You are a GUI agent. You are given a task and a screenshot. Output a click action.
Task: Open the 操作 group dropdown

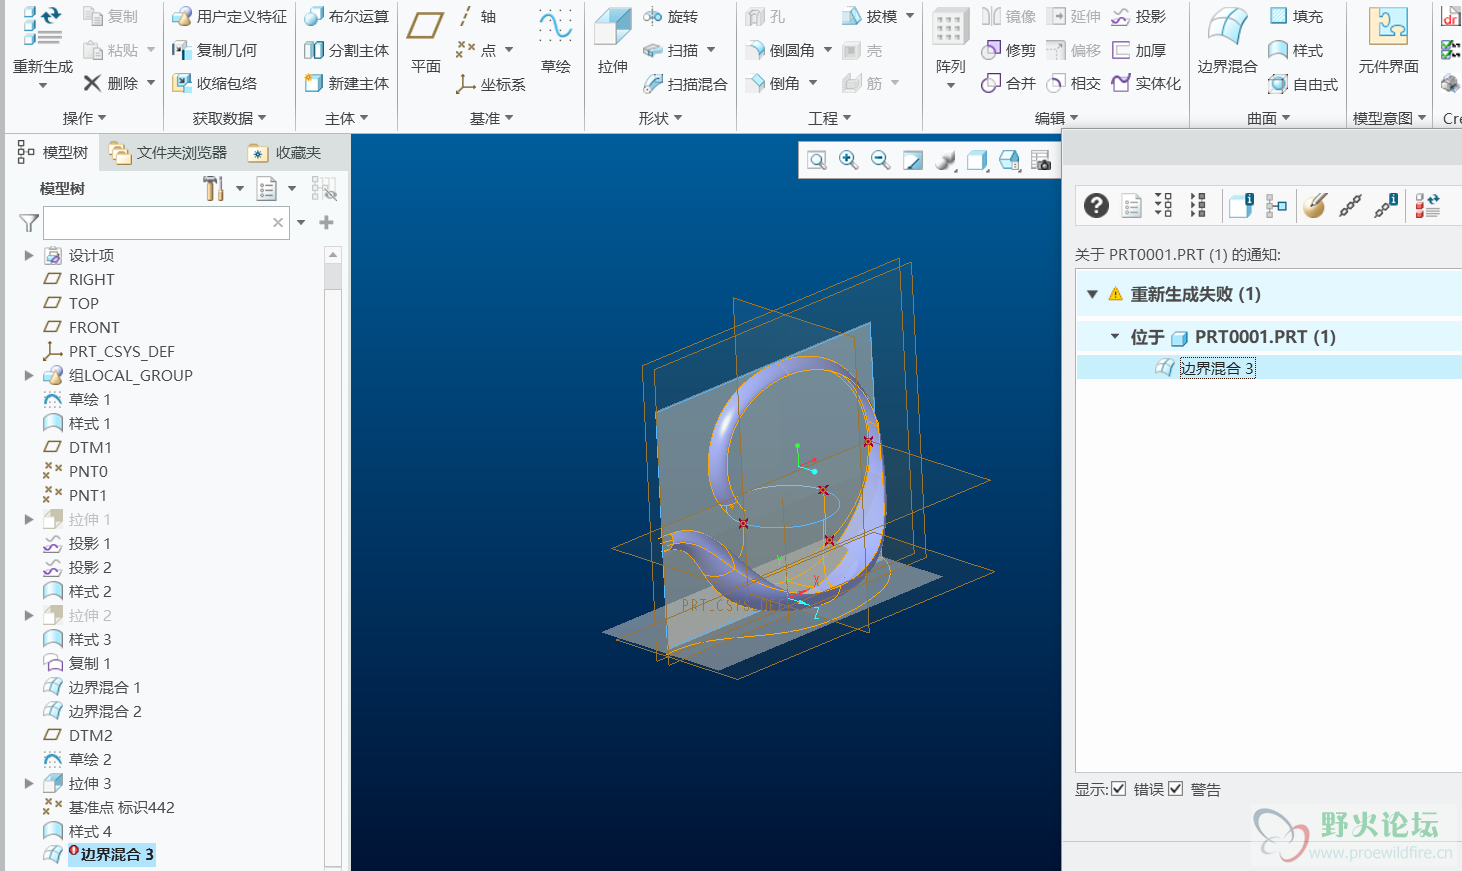click(x=84, y=118)
